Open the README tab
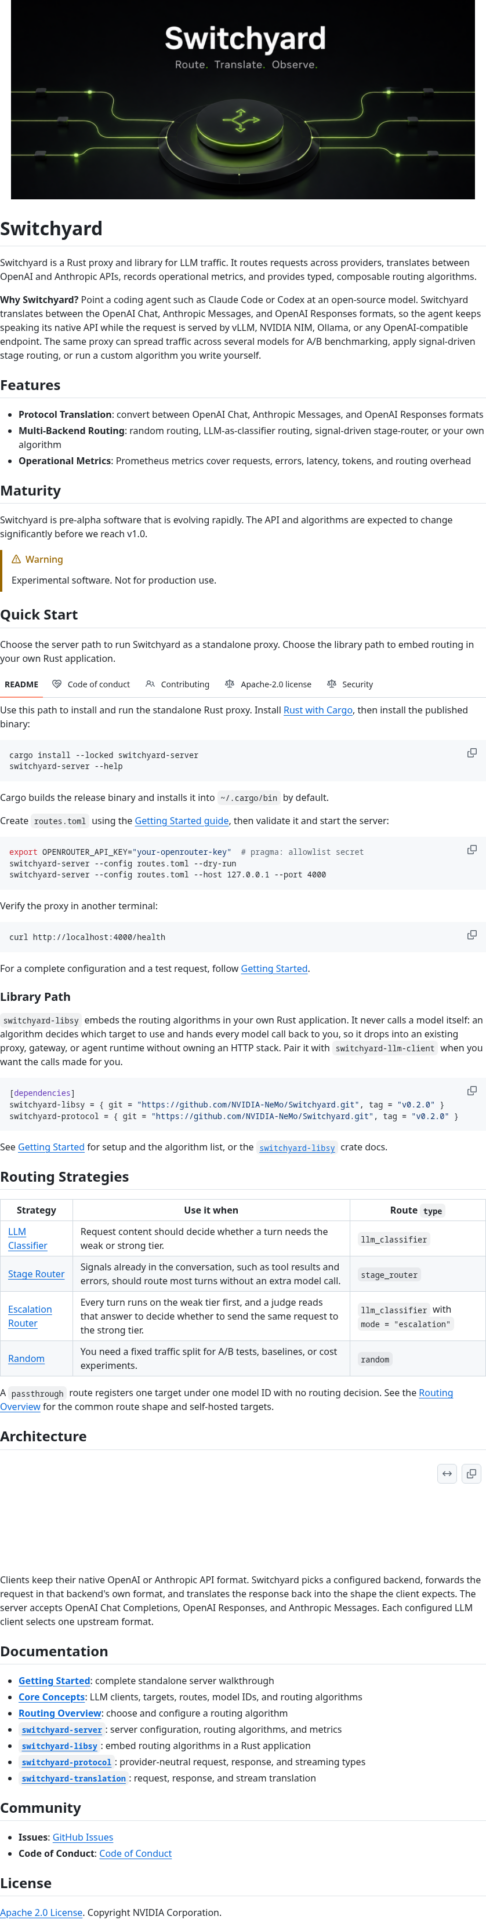 point(21,684)
